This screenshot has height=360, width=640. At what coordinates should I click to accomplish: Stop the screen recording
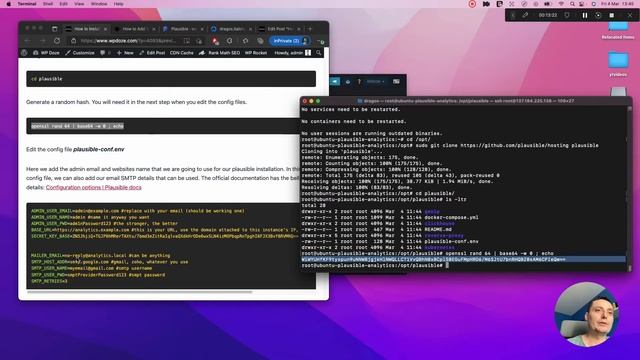click(x=611, y=15)
